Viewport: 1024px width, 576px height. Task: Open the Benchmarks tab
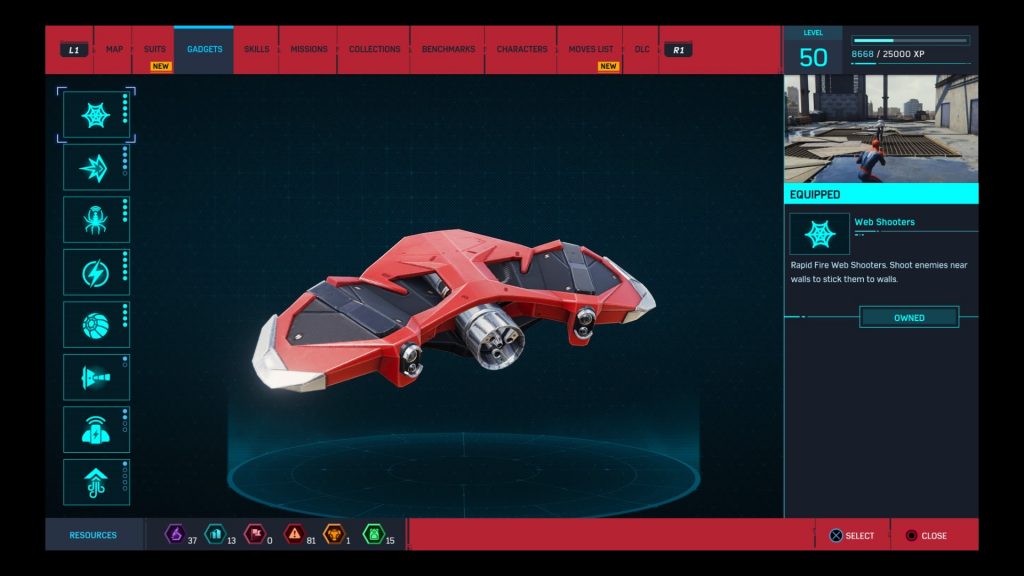448,50
